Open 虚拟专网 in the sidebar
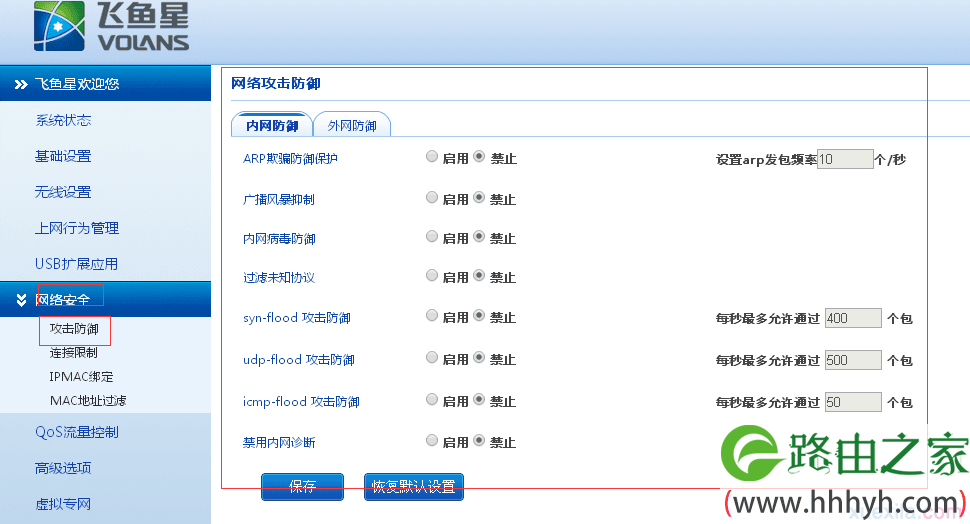Screen dimensions: 970x524 63,504
